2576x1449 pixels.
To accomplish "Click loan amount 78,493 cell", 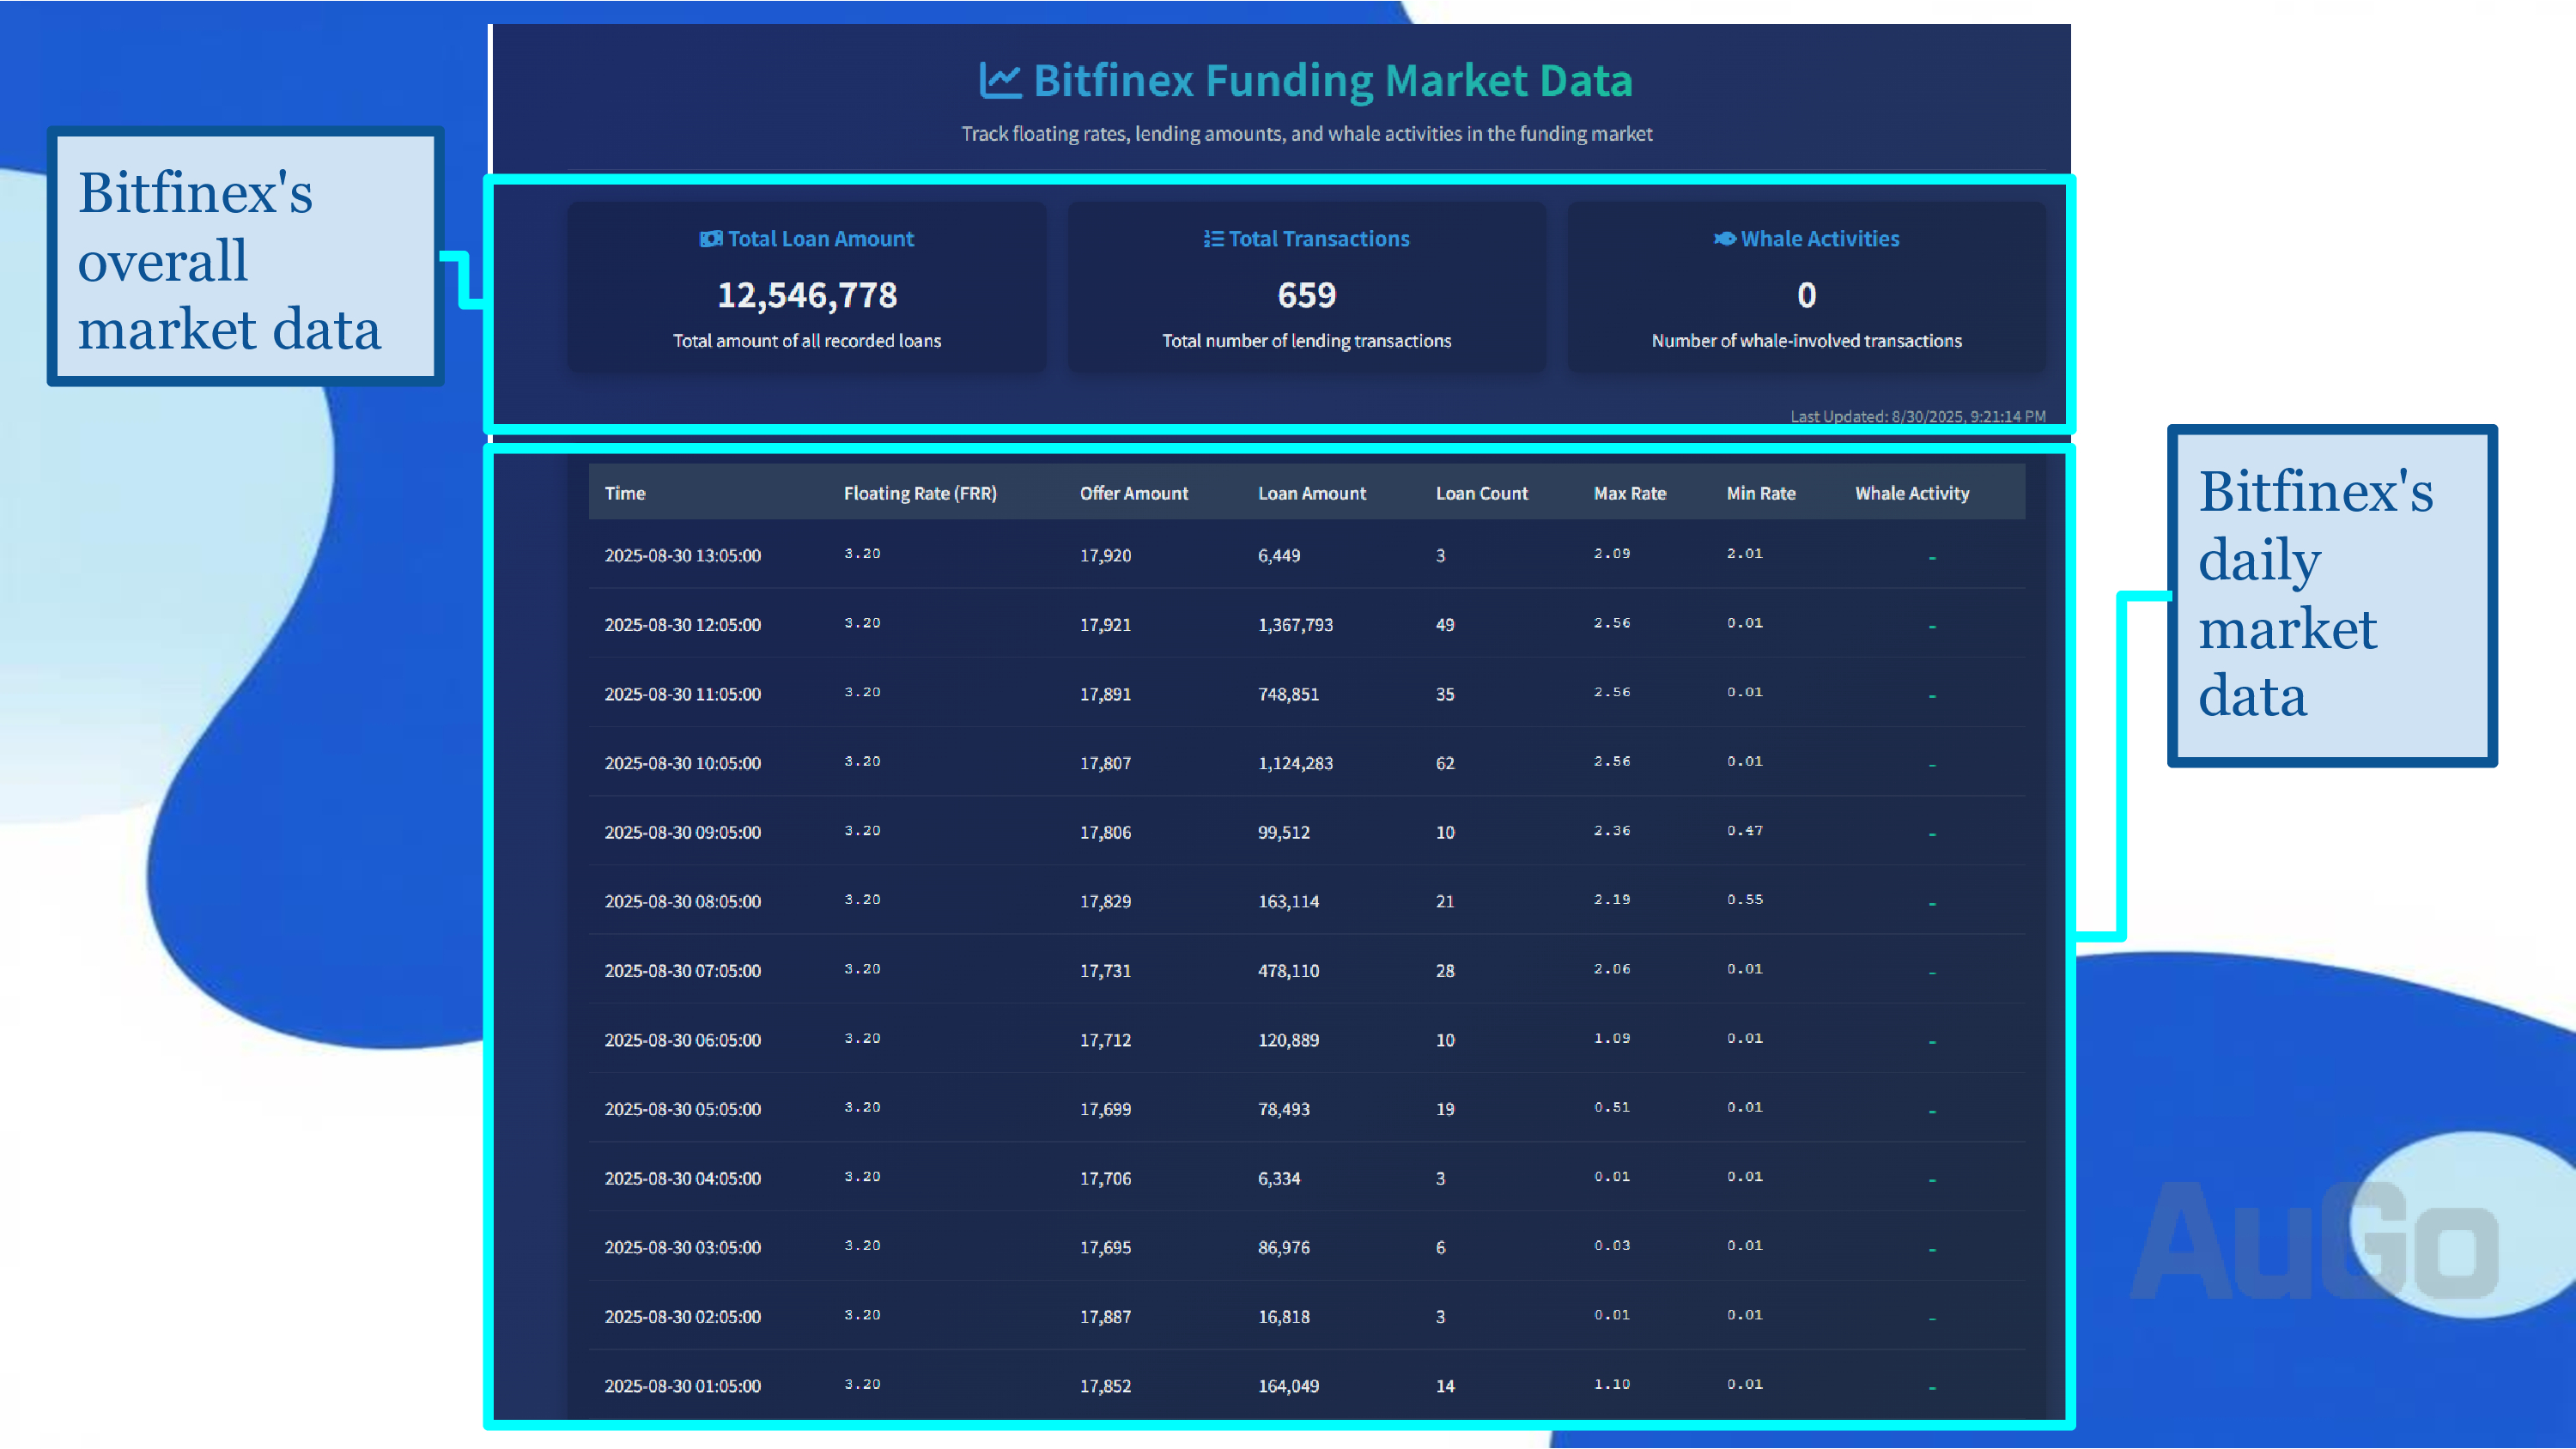I will pos(1283,1109).
